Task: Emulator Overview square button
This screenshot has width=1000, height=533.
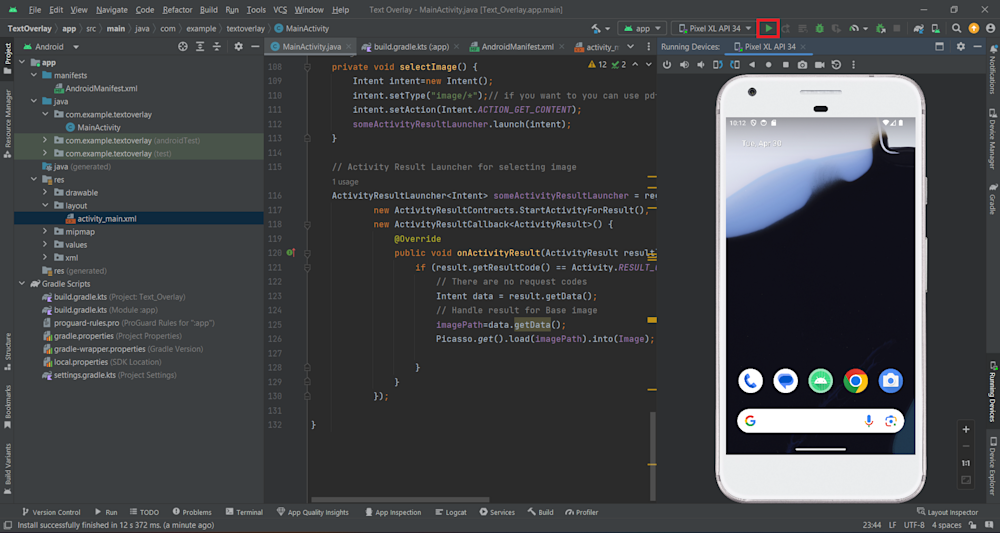Action: pos(786,64)
